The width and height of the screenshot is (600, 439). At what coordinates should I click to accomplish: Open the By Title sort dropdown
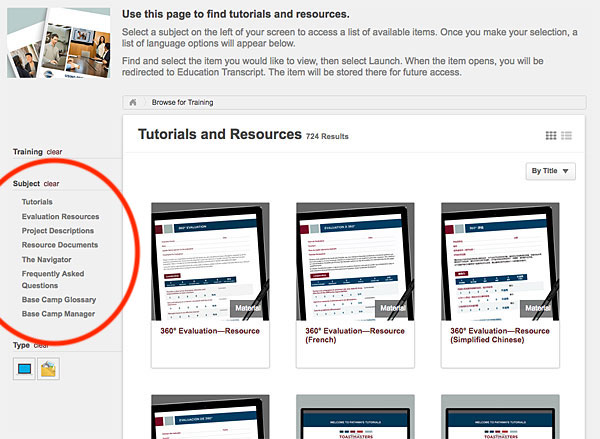(551, 172)
